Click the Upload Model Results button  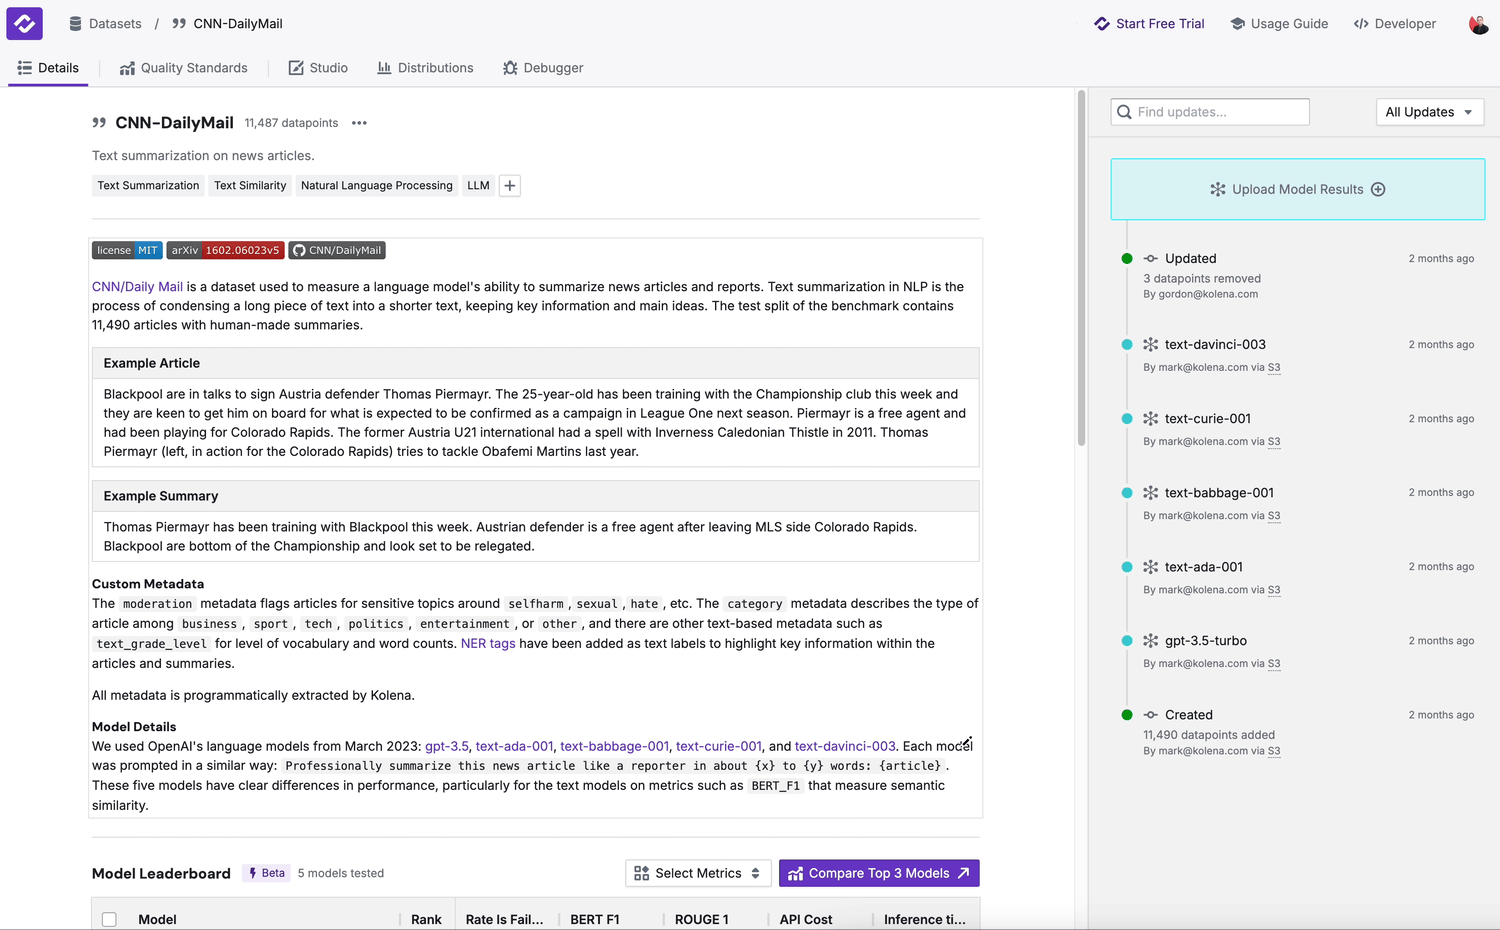1297,189
